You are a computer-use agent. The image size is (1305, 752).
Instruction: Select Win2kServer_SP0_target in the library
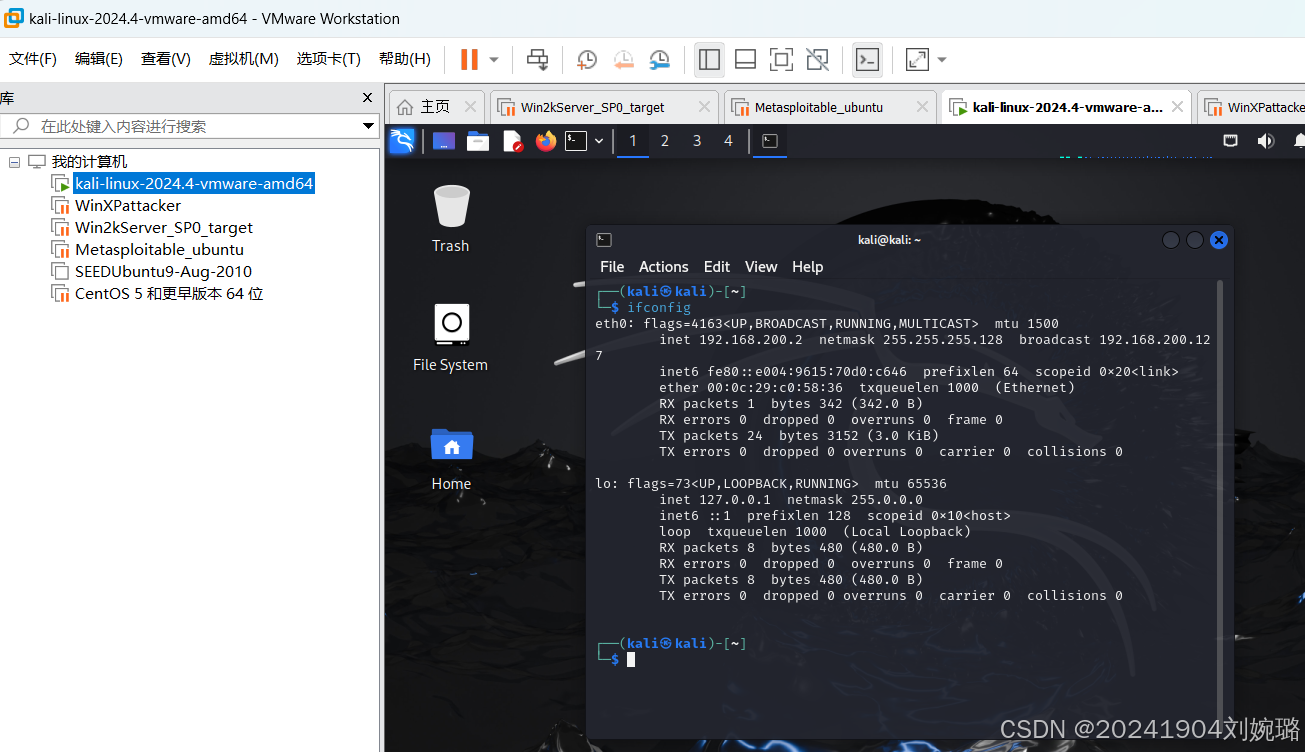(164, 228)
